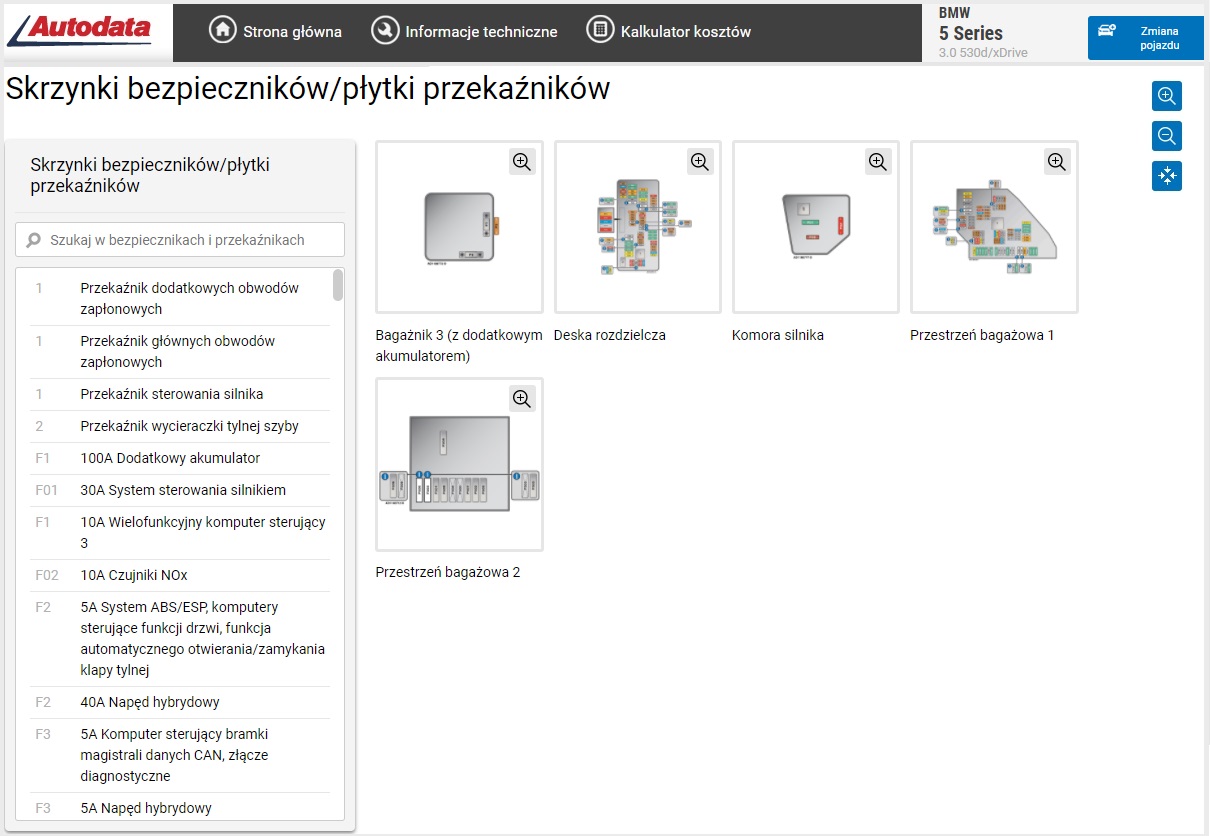The width and height of the screenshot is (1210, 836).
Task: Open the Przestrzeń bagażowa 2 thumbnail
Action: tap(460, 465)
